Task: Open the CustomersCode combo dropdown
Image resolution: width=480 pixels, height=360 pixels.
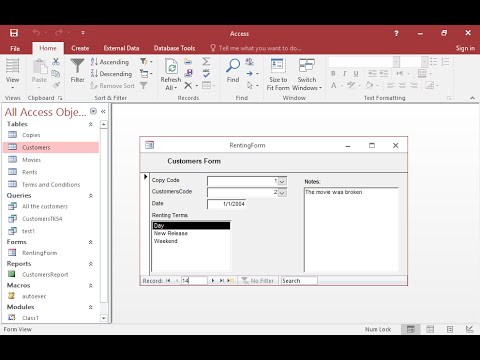Action: [x=282, y=193]
